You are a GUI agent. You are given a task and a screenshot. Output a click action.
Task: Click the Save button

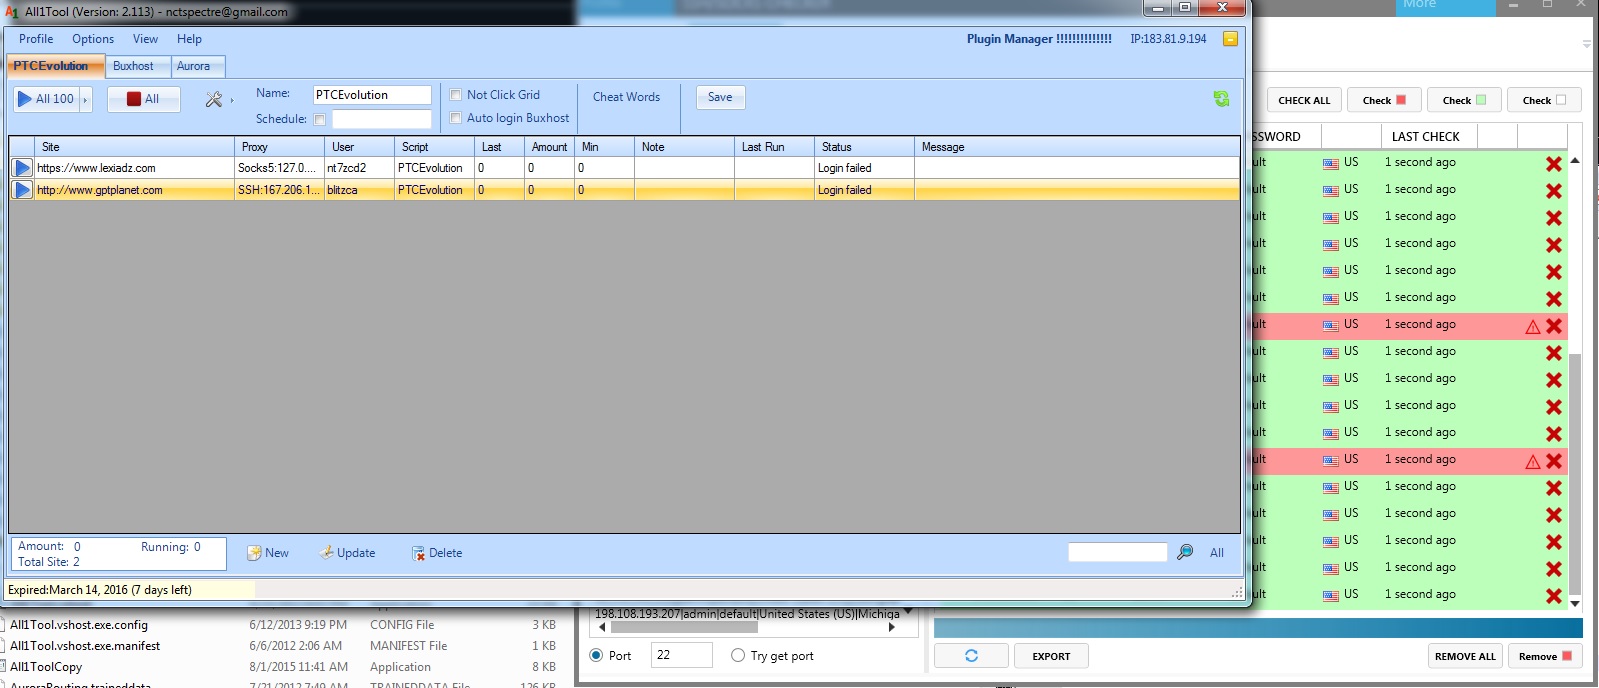(x=720, y=97)
